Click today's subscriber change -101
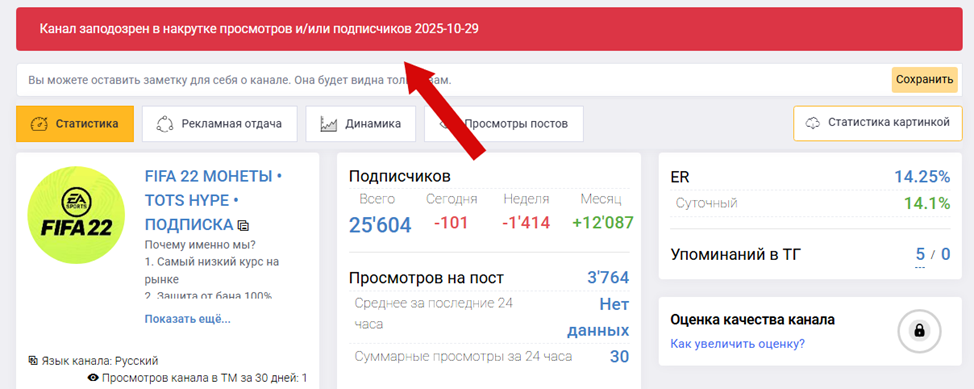This screenshot has height=389, width=974. (x=451, y=223)
